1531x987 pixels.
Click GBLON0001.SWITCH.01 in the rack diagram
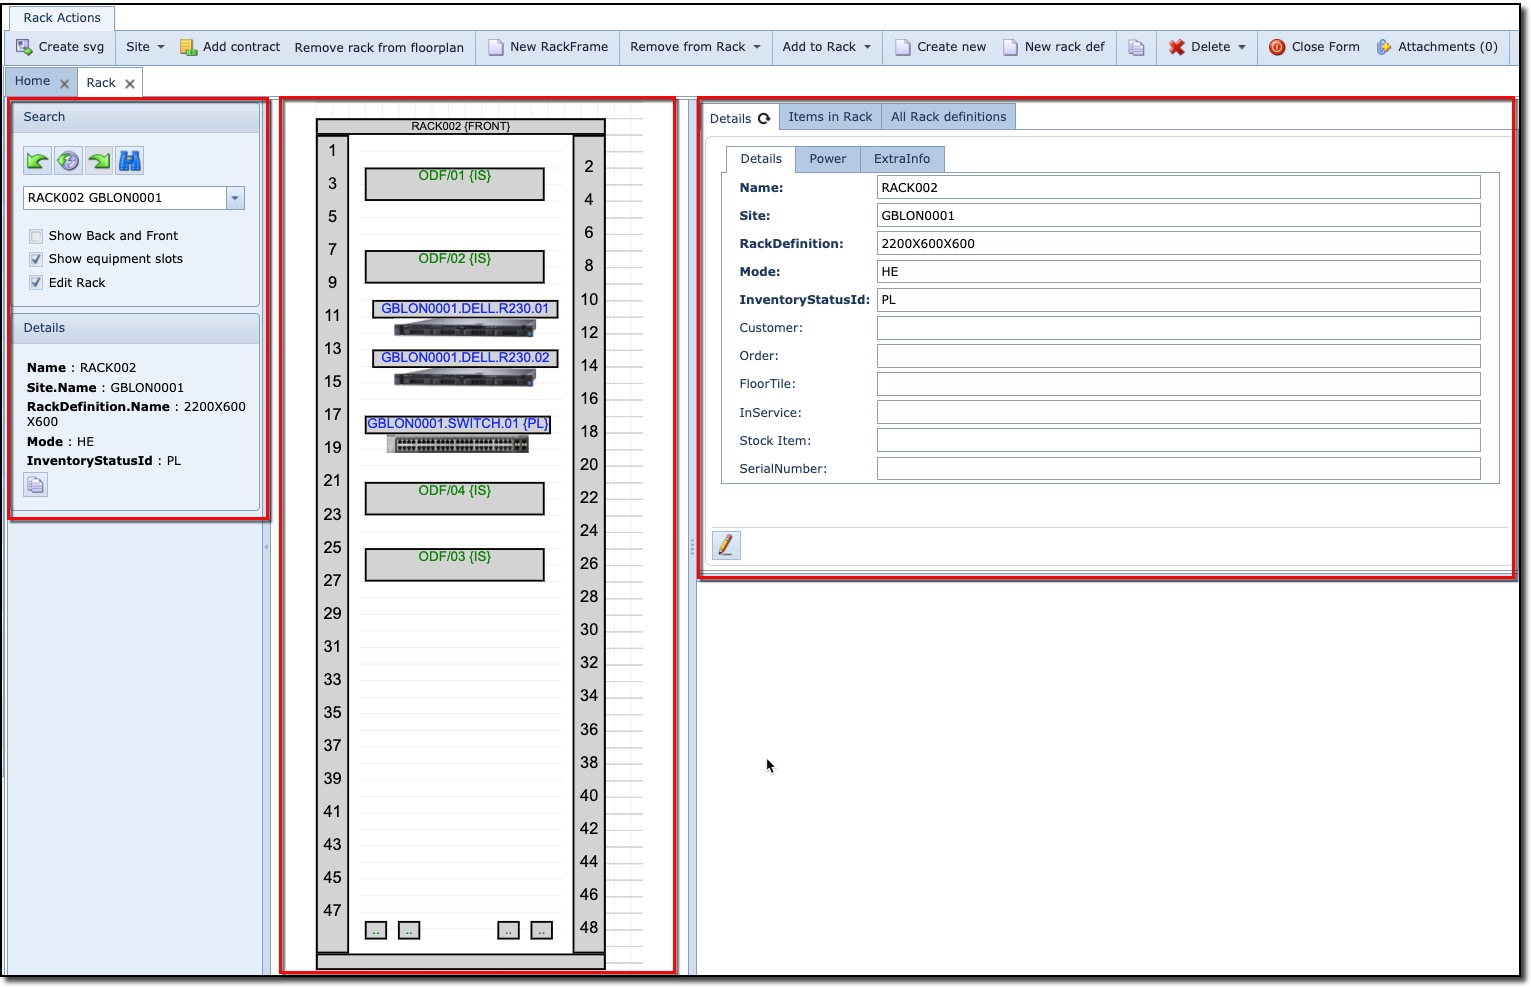tap(456, 423)
